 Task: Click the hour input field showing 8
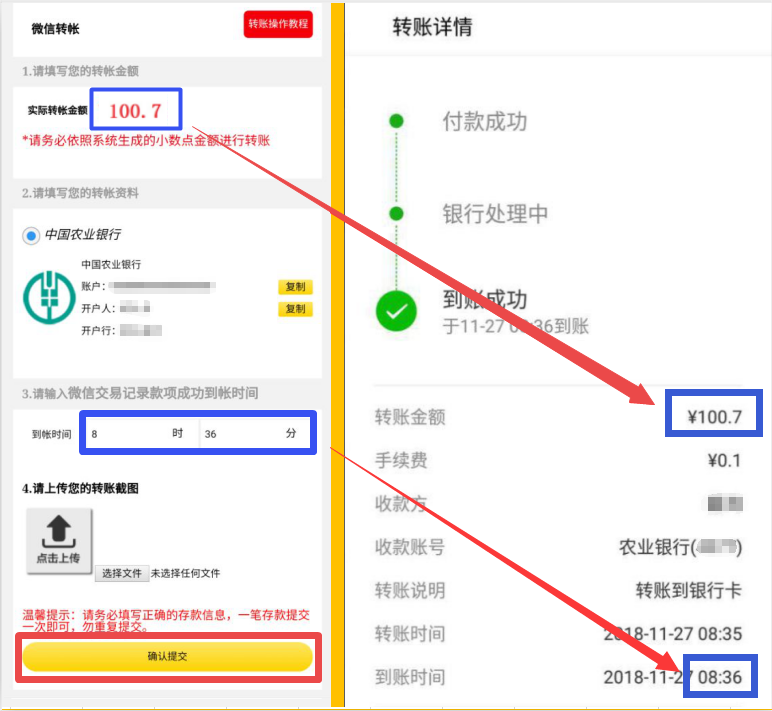coord(125,434)
